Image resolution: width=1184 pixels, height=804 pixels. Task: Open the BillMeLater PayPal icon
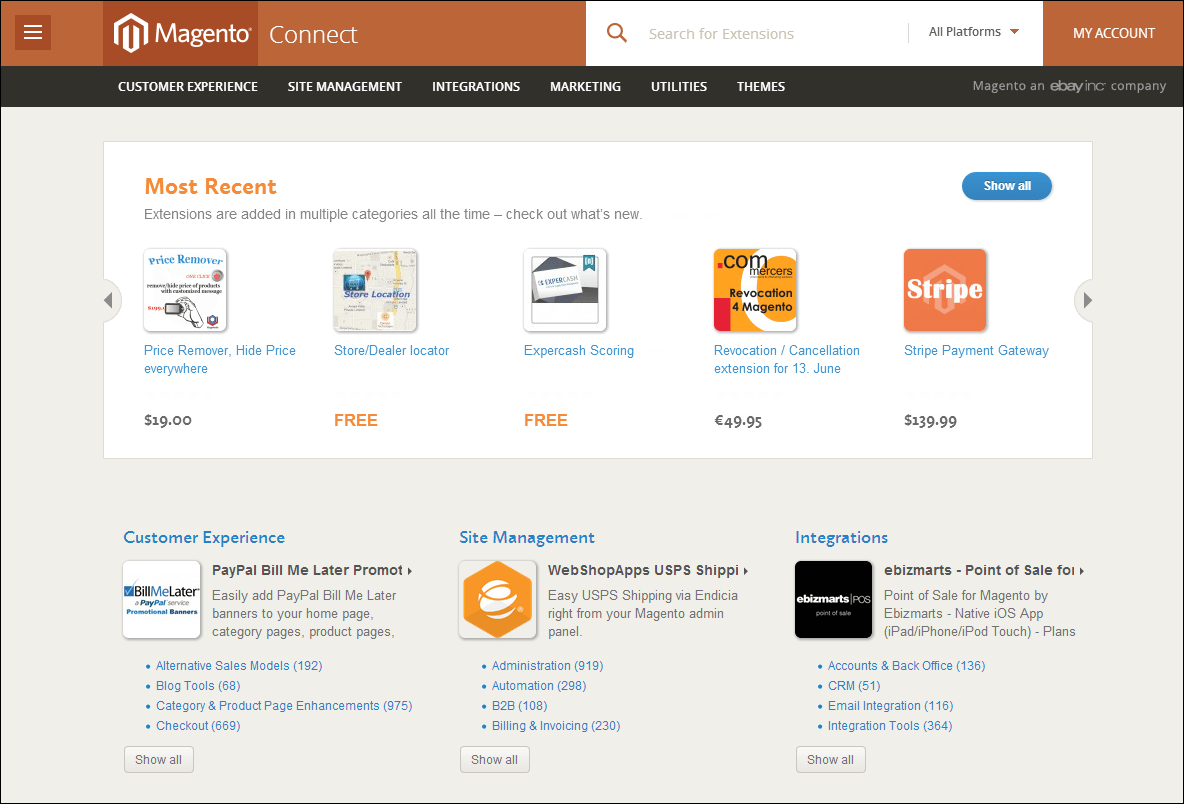point(162,599)
